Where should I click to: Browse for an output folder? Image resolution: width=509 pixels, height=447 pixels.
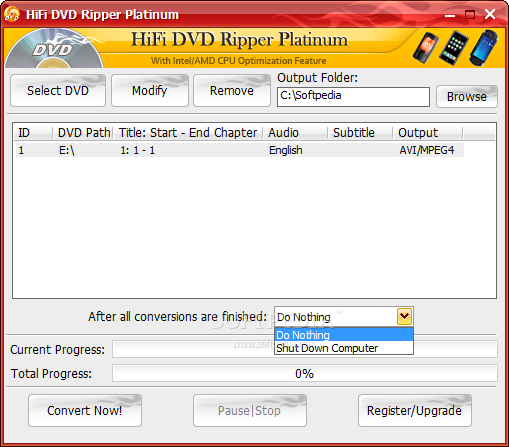[x=467, y=97]
